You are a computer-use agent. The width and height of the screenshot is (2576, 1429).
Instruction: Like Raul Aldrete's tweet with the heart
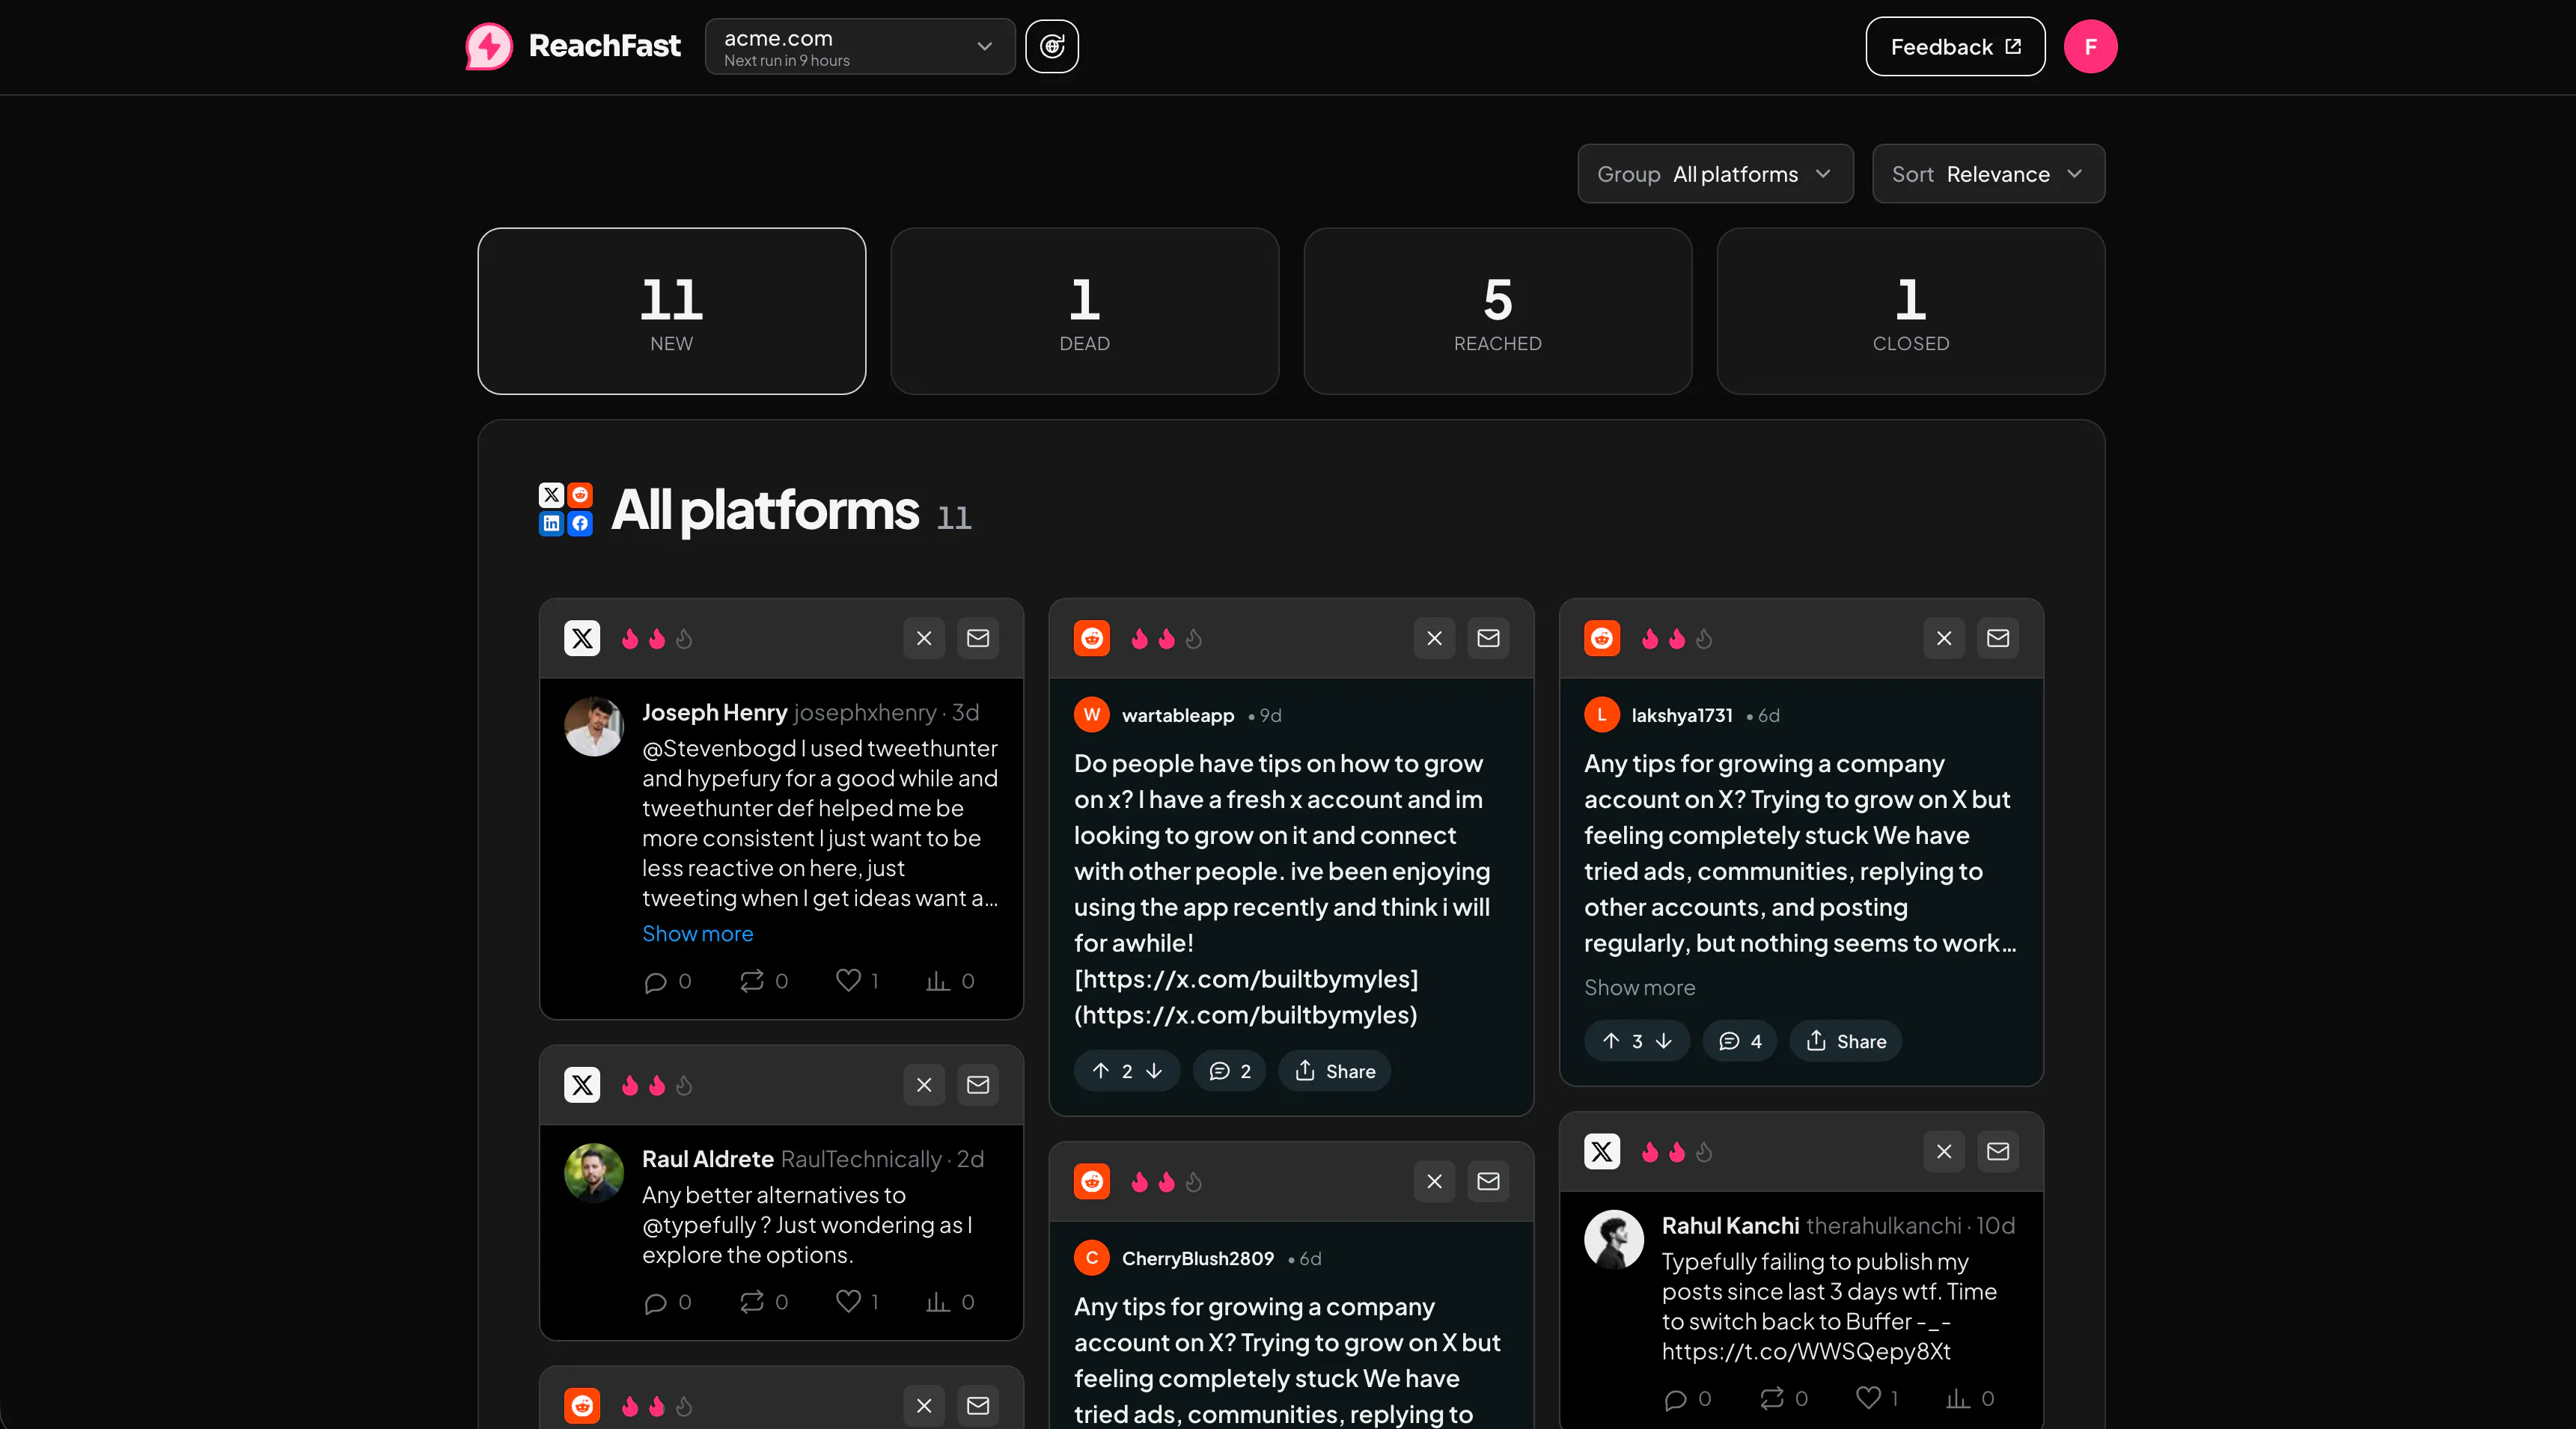848,1302
